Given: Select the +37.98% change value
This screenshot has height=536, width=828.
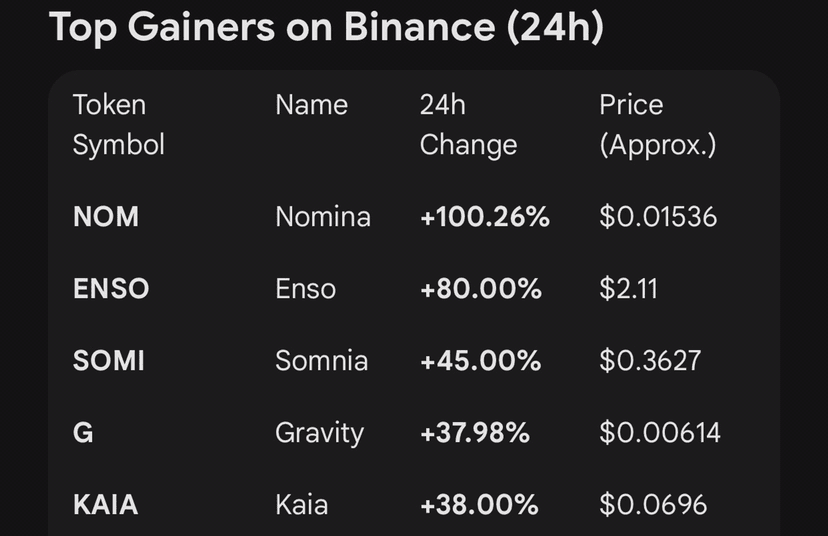Looking at the screenshot, I should click(475, 432).
